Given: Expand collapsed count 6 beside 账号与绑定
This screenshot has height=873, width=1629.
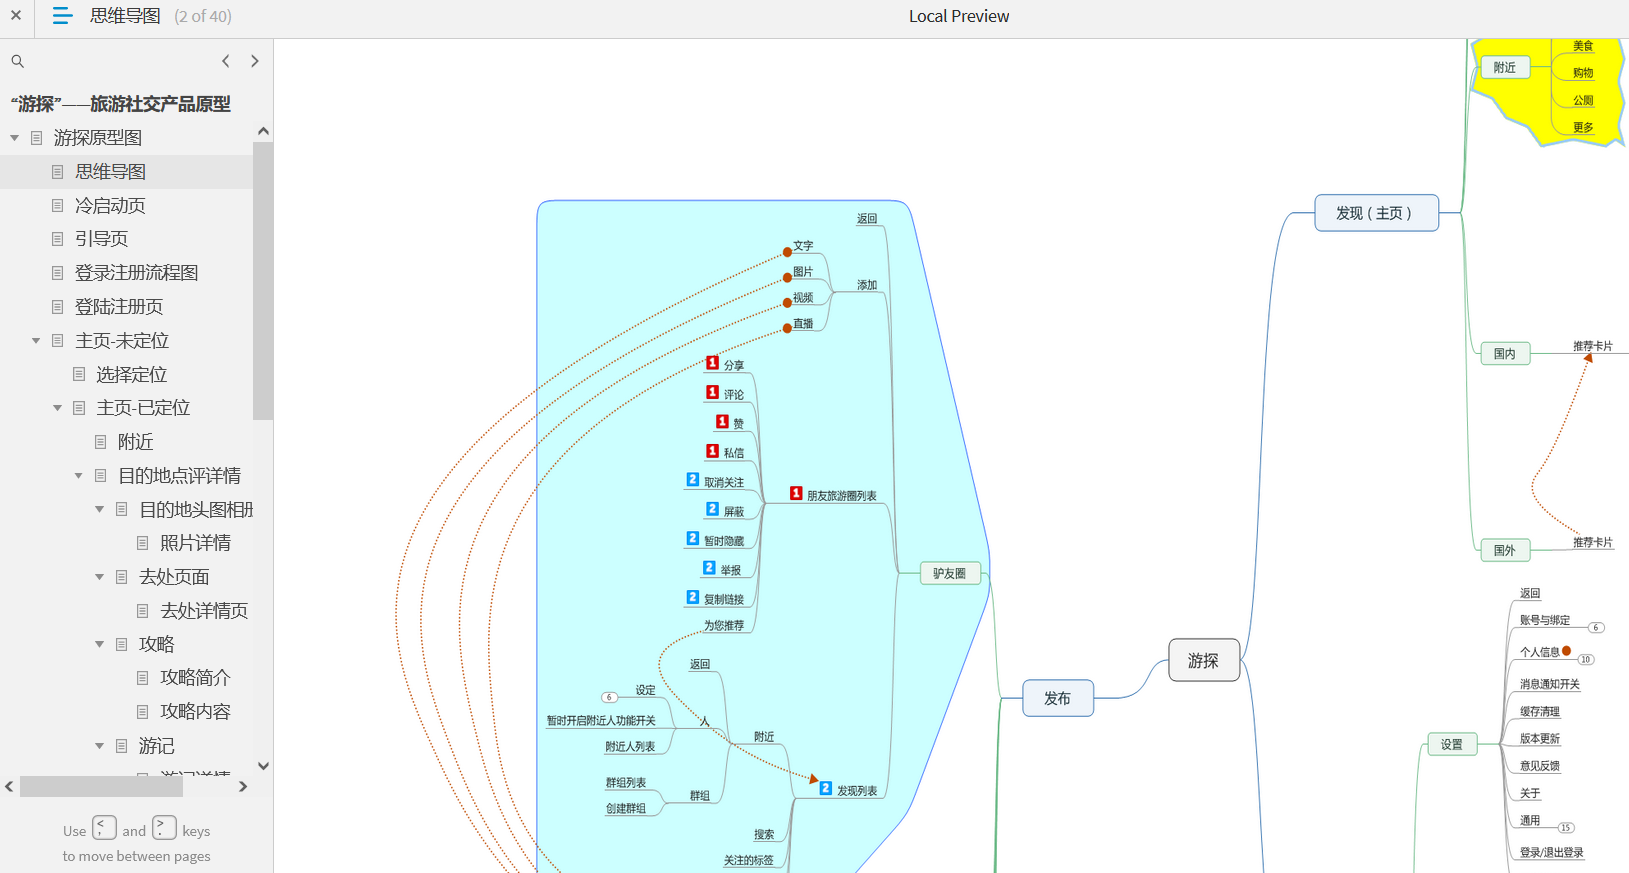Looking at the screenshot, I should pos(1596,628).
